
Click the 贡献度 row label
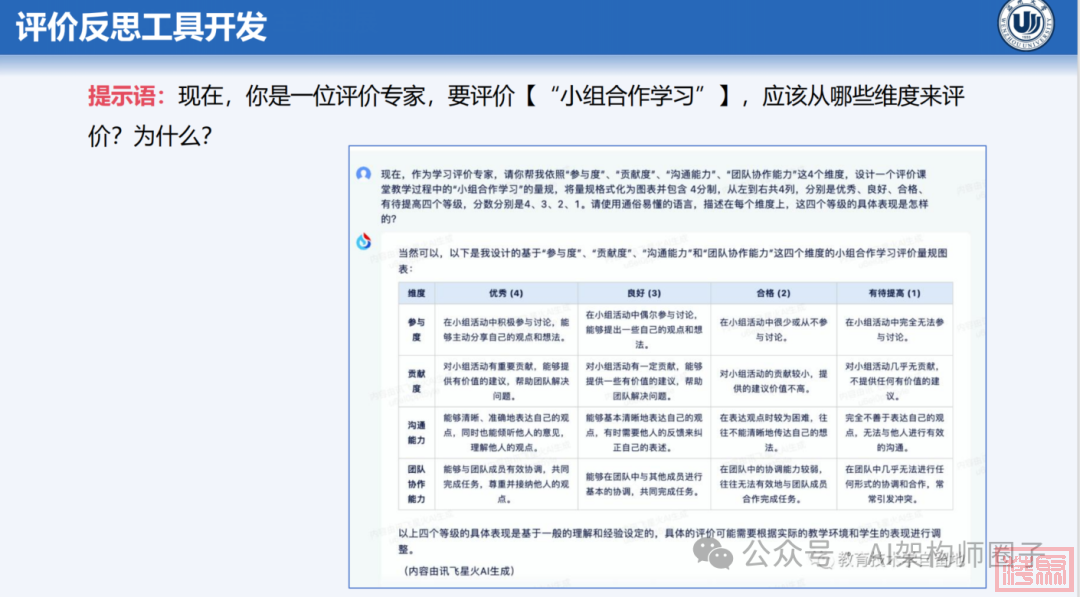(x=416, y=380)
